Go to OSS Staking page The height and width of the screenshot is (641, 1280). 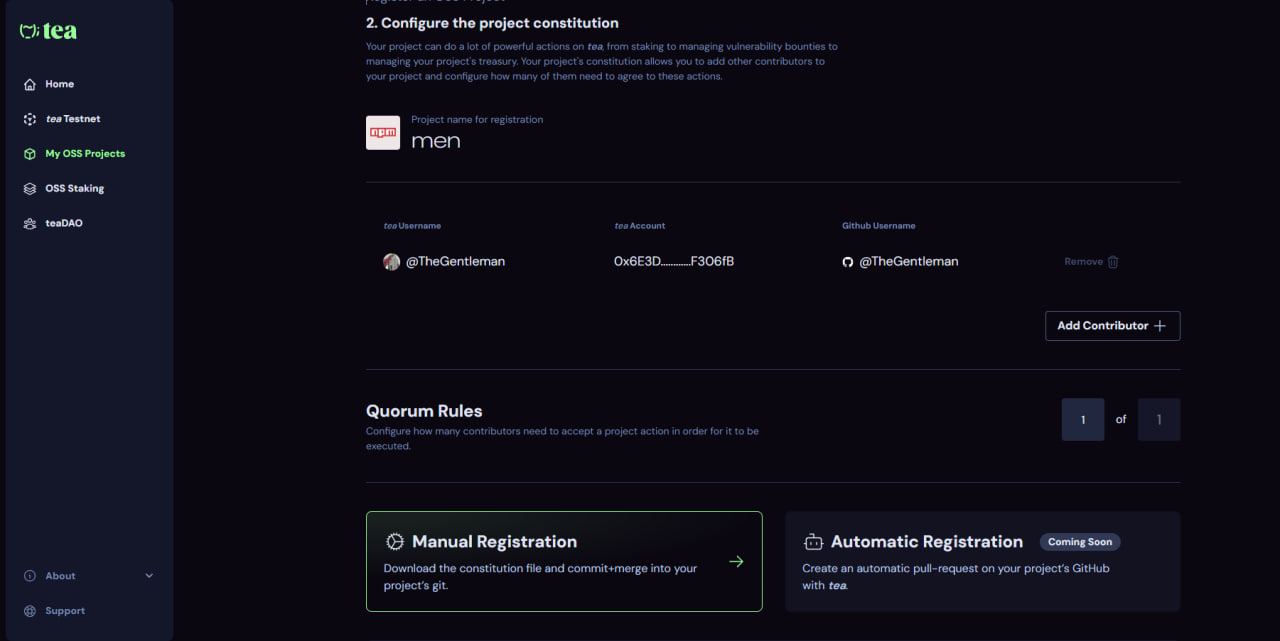pyautogui.click(x=74, y=189)
